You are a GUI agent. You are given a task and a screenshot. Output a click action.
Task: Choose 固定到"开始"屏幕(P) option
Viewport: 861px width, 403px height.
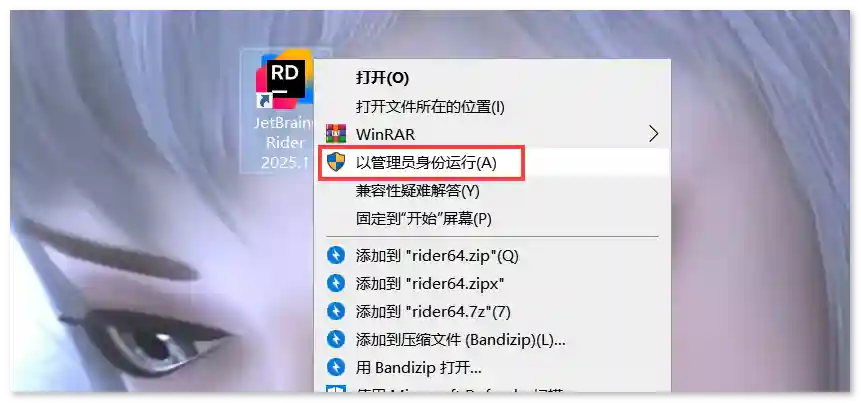423,219
